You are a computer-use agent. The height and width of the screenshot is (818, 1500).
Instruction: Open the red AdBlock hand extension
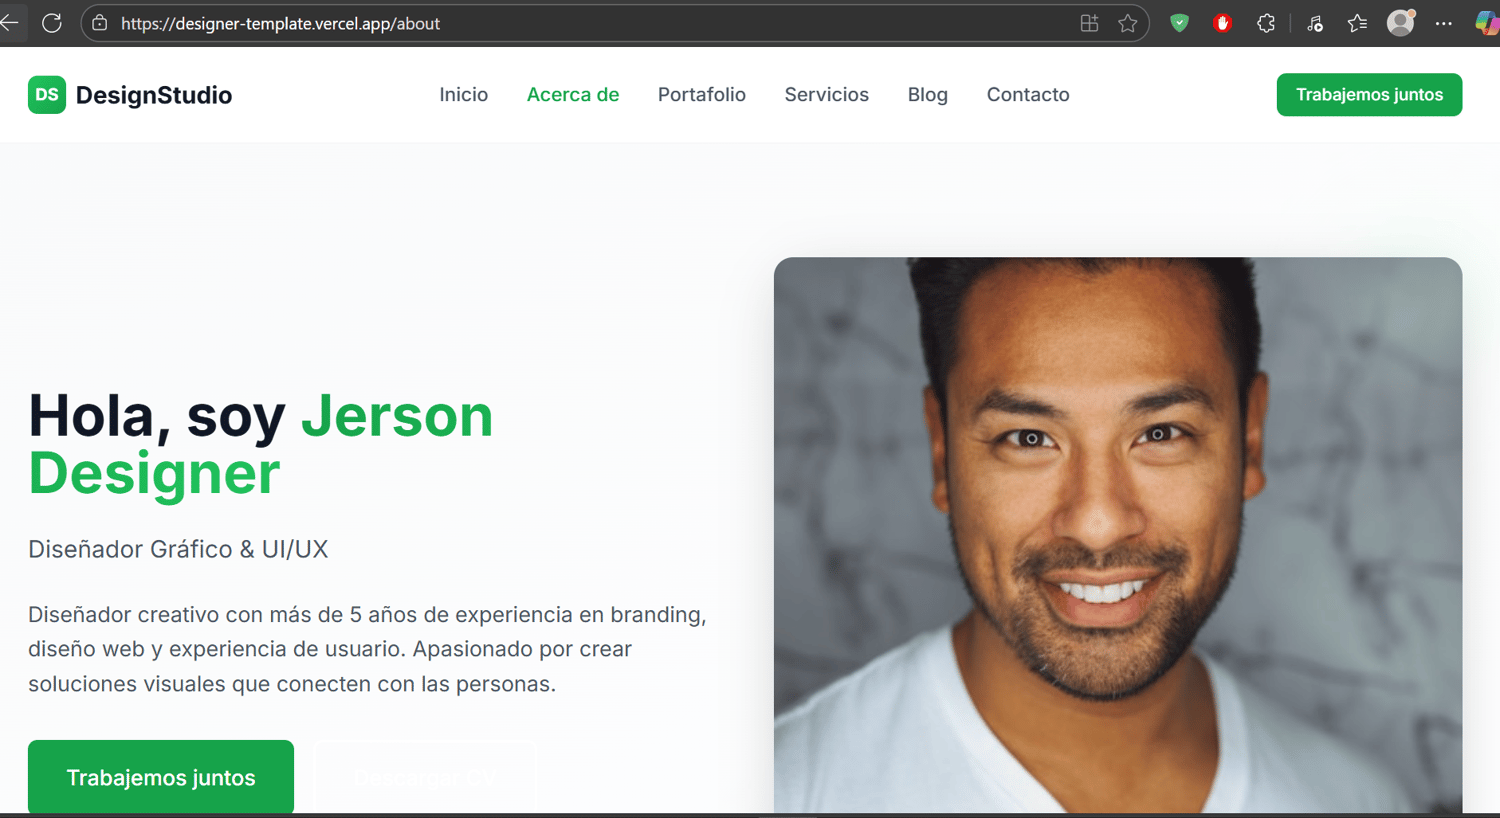(1222, 23)
